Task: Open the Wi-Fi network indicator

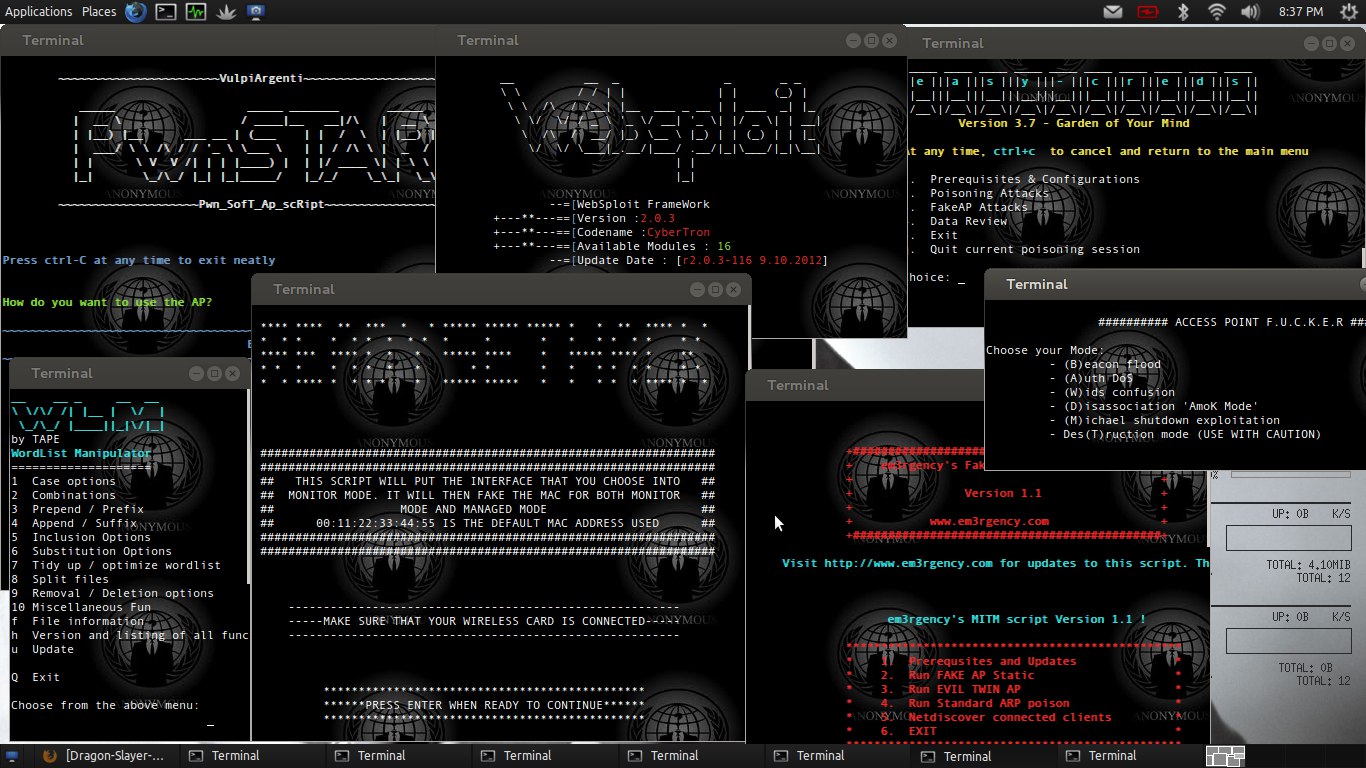Action: click(x=1216, y=12)
